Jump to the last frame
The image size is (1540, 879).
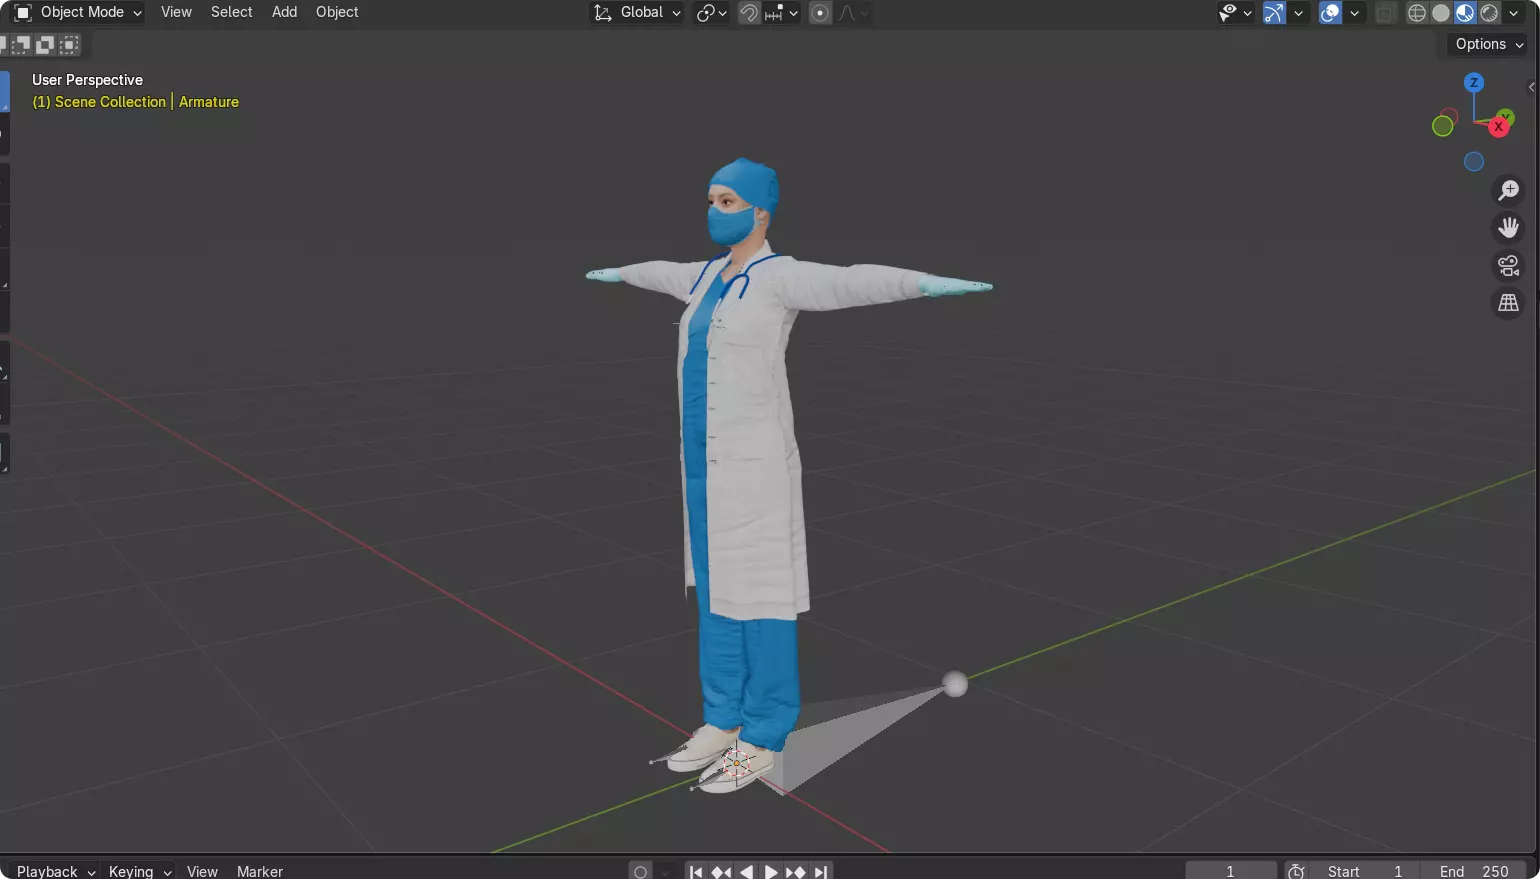821,872
